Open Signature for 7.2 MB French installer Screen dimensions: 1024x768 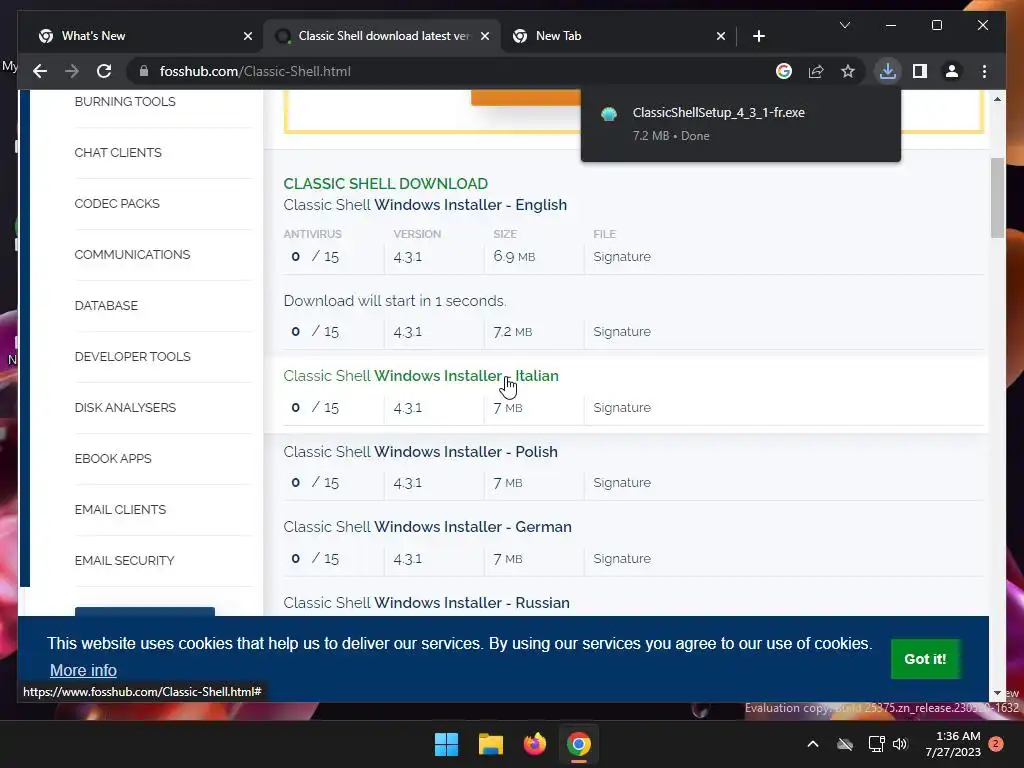(x=622, y=332)
